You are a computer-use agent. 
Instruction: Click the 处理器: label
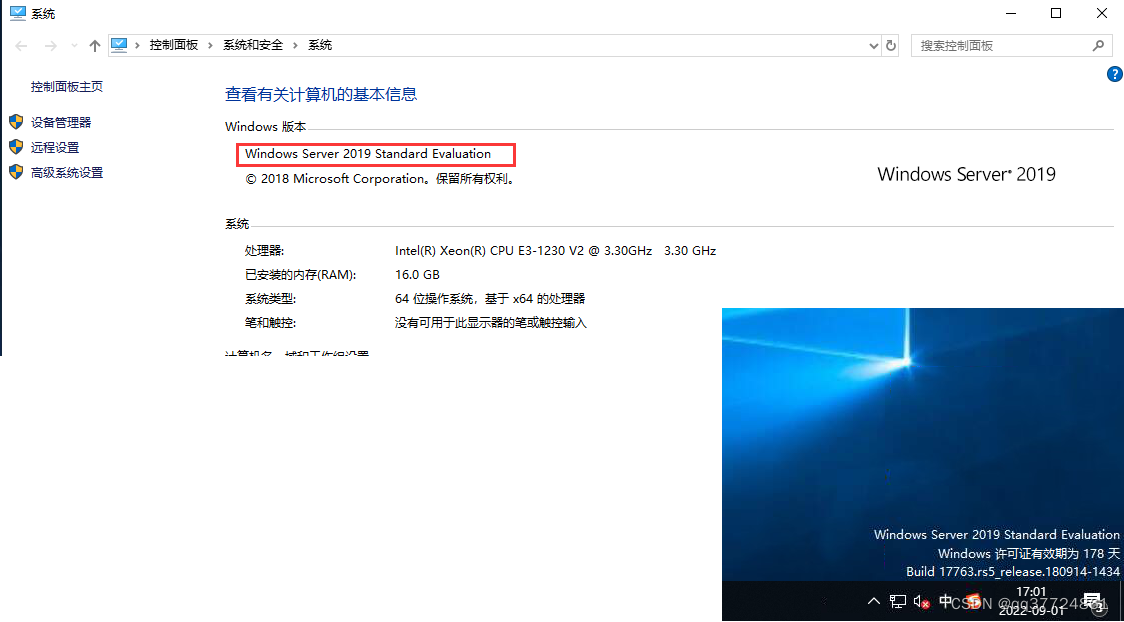(265, 251)
